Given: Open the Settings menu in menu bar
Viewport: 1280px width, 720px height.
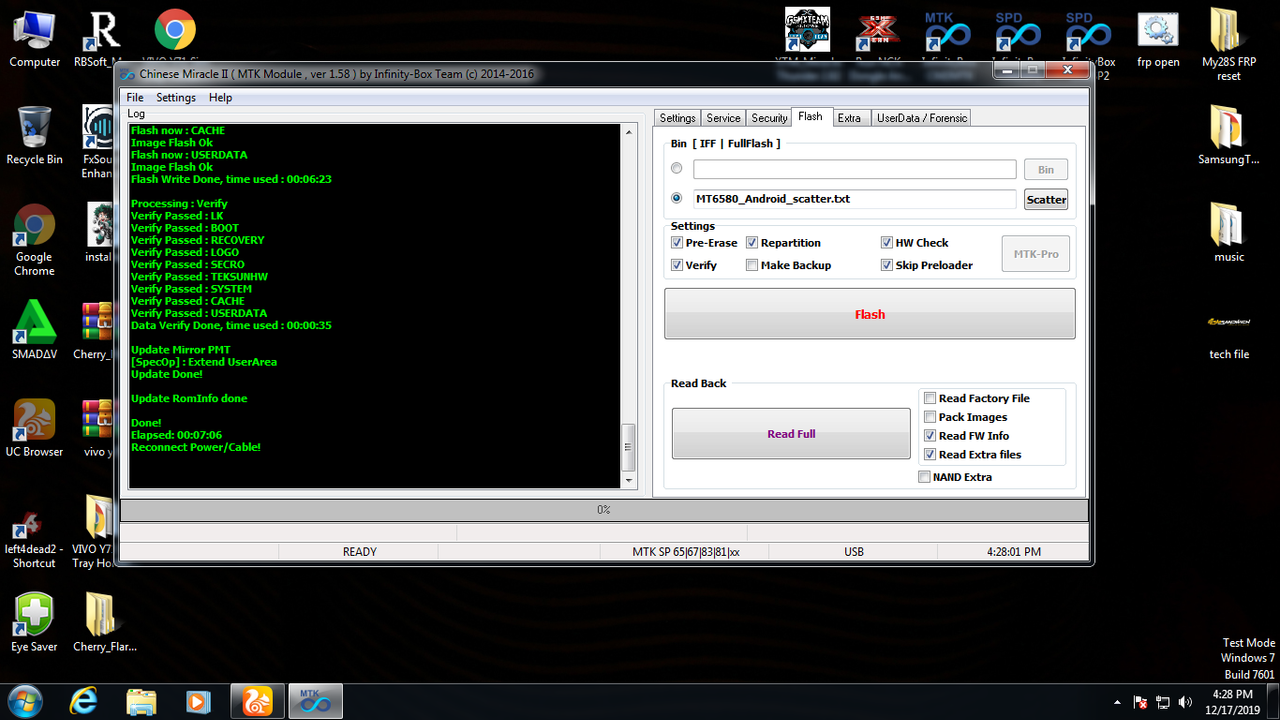Looking at the screenshot, I should (176, 97).
